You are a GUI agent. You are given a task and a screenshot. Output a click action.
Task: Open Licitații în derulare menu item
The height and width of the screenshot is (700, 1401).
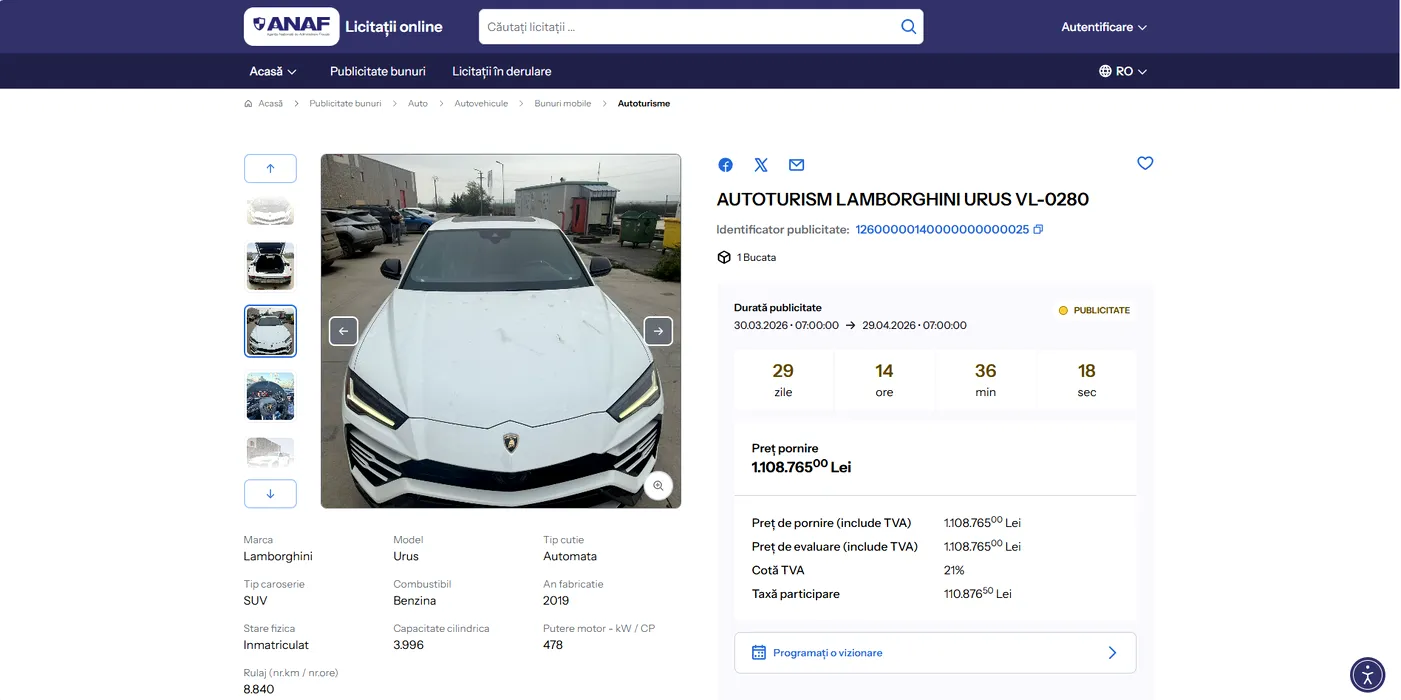pyautogui.click(x=501, y=71)
